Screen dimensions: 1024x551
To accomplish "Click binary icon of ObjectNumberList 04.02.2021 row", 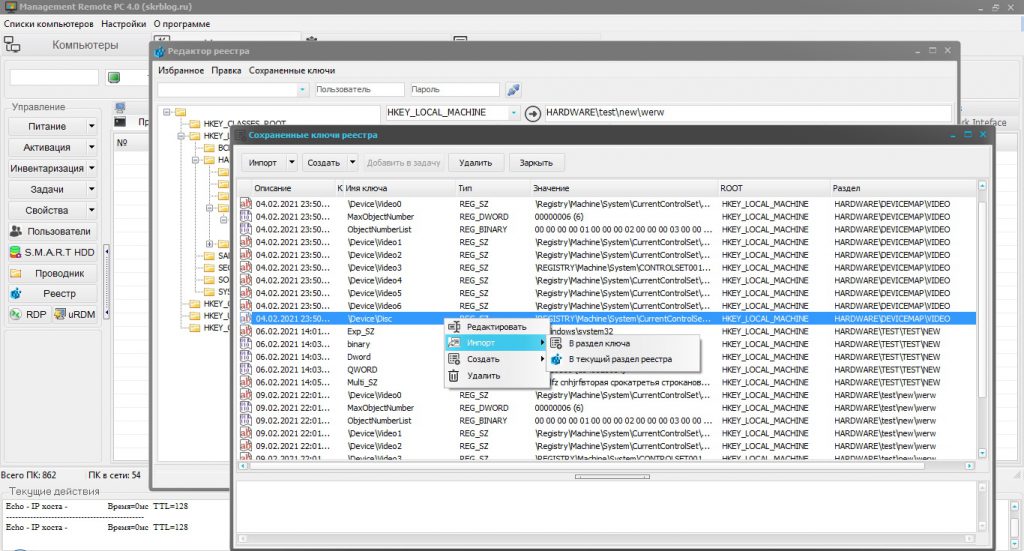I will pos(246,229).
